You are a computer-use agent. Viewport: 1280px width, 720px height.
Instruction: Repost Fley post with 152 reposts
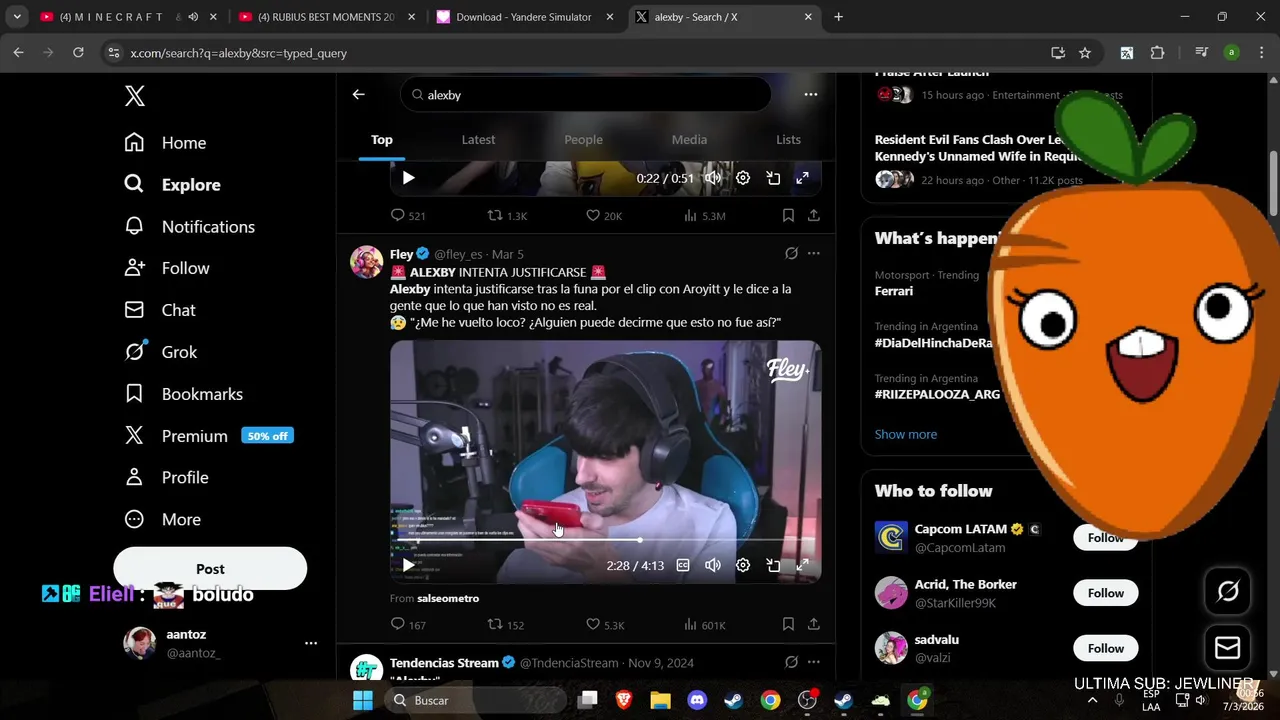(x=506, y=625)
